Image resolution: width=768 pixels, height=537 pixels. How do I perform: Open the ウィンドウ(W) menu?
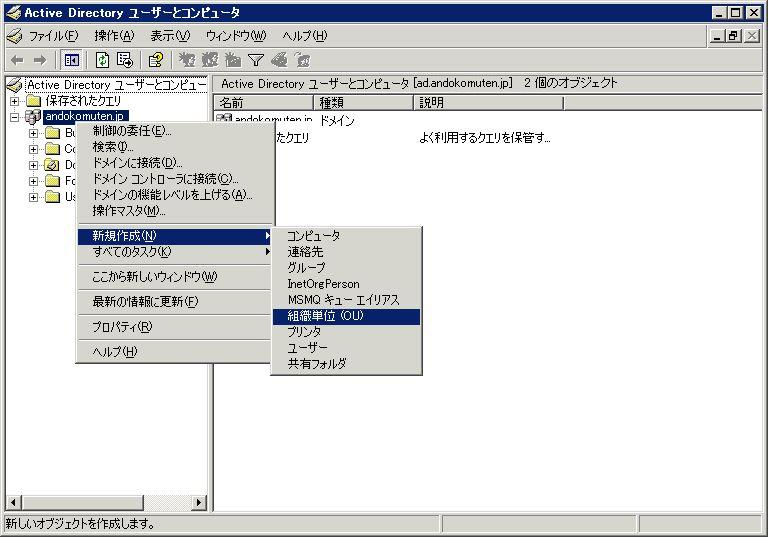click(236, 36)
